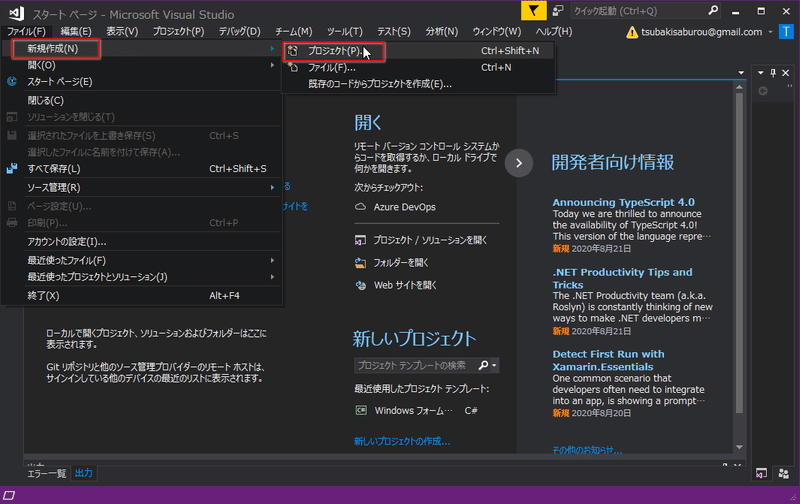Click the open folder icon

tap(360, 263)
